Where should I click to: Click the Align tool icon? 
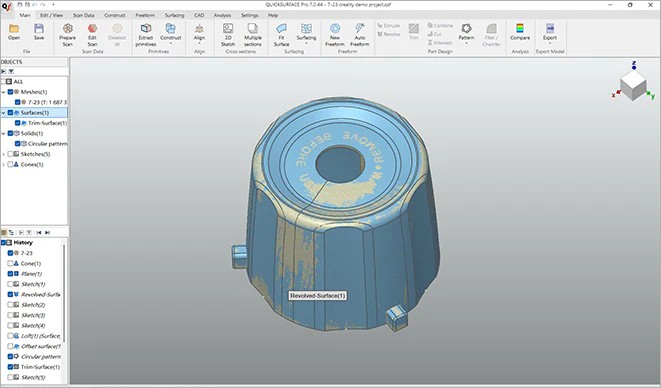tap(199, 29)
